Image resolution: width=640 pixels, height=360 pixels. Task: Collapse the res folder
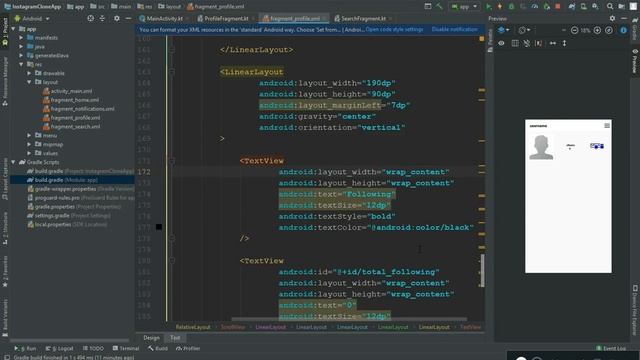click(21, 64)
